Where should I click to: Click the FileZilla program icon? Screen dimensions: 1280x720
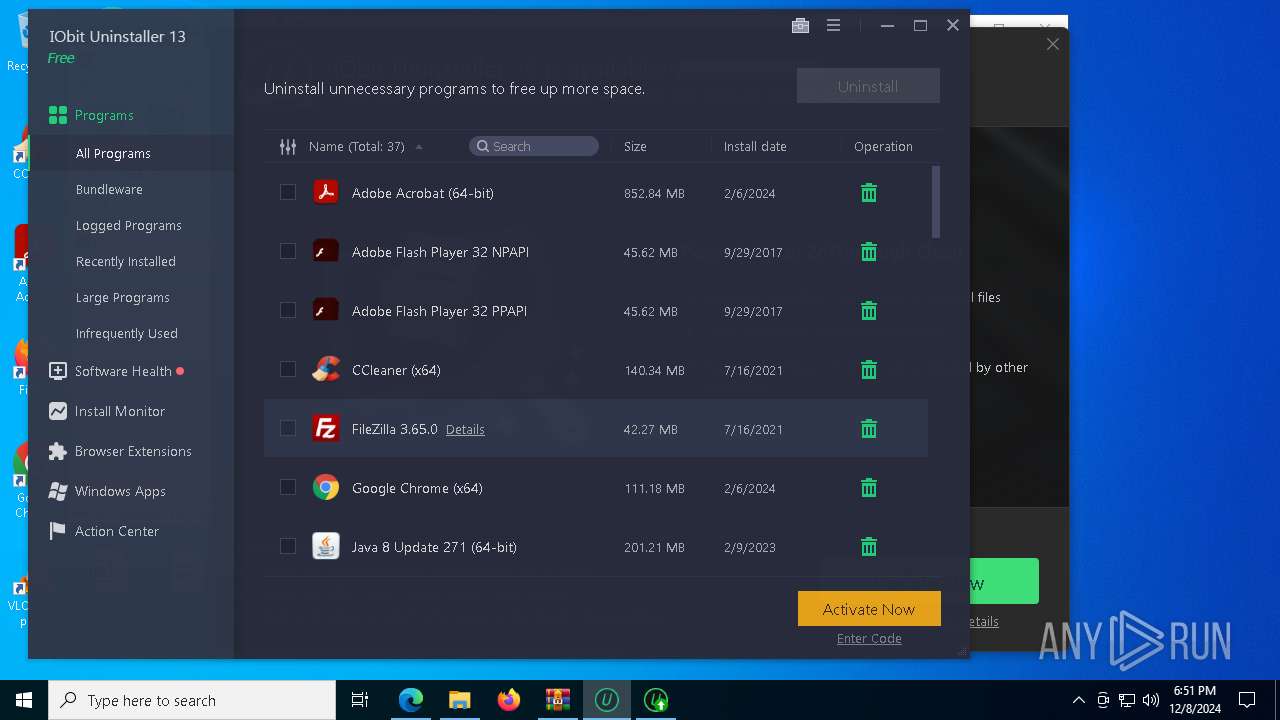coord(326,428)
